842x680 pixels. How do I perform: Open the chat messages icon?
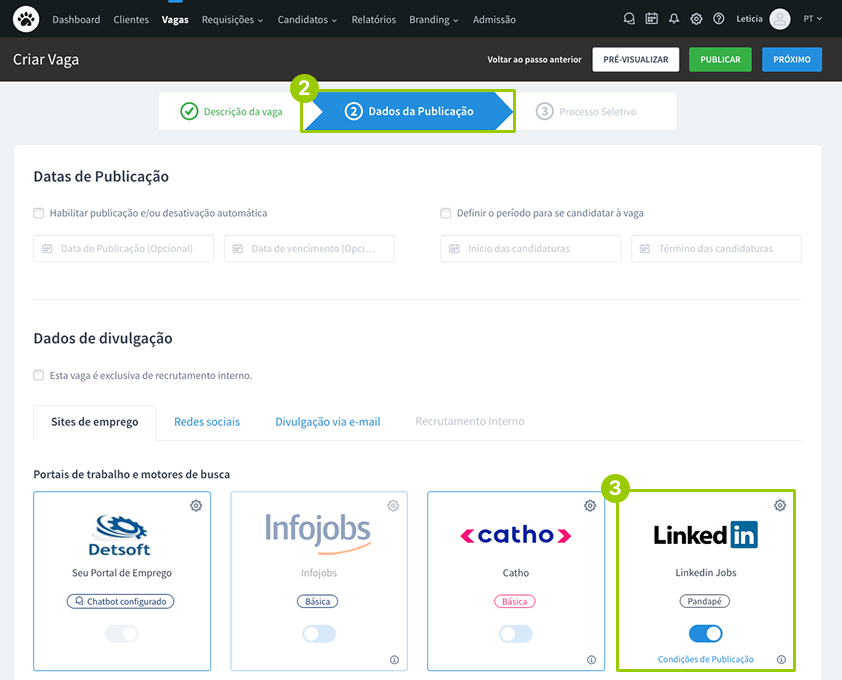click(629, 19)
